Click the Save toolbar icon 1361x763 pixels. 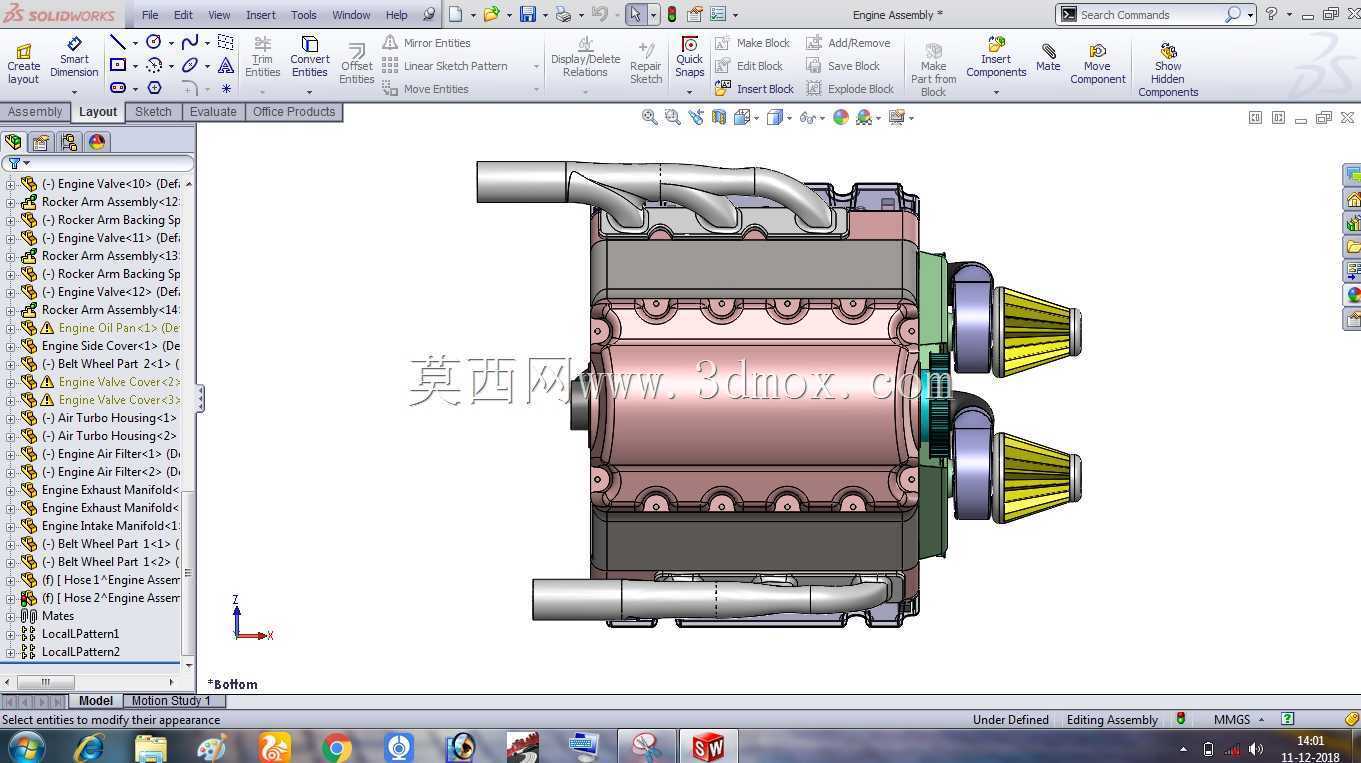coord(528,14)
